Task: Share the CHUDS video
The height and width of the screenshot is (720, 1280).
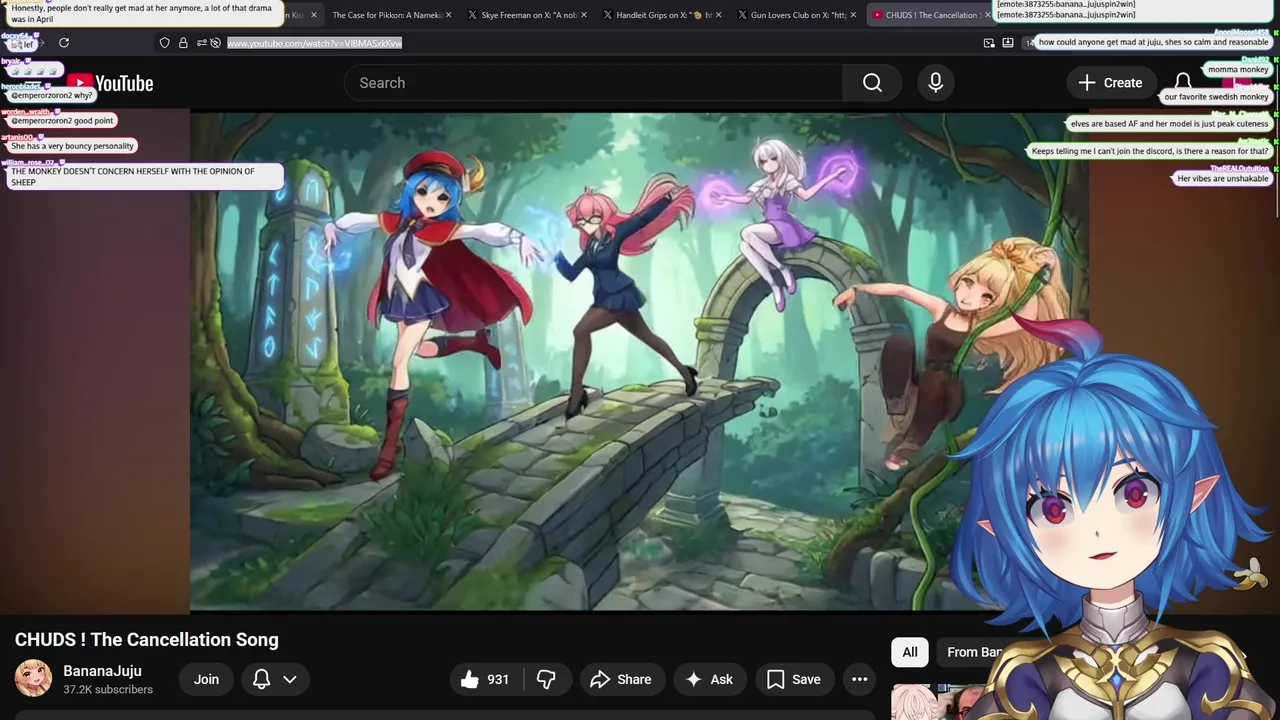Action: click(621, 679)
